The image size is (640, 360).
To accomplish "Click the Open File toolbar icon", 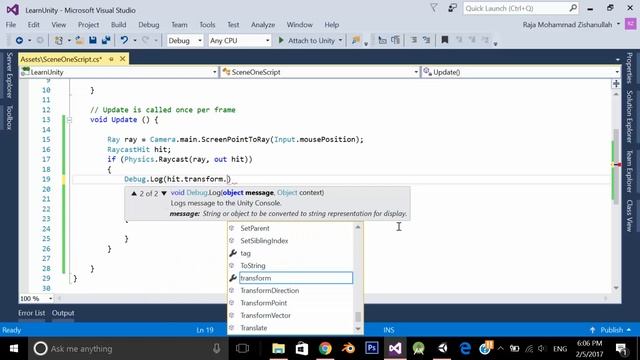I will (79, 40).
